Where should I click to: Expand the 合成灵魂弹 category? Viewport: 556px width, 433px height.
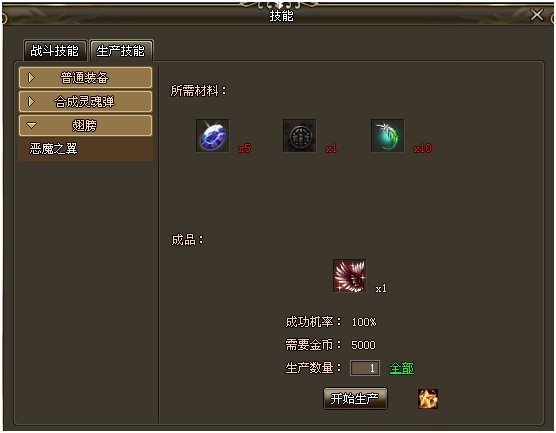pyautogui.click(x=85, y=102)
